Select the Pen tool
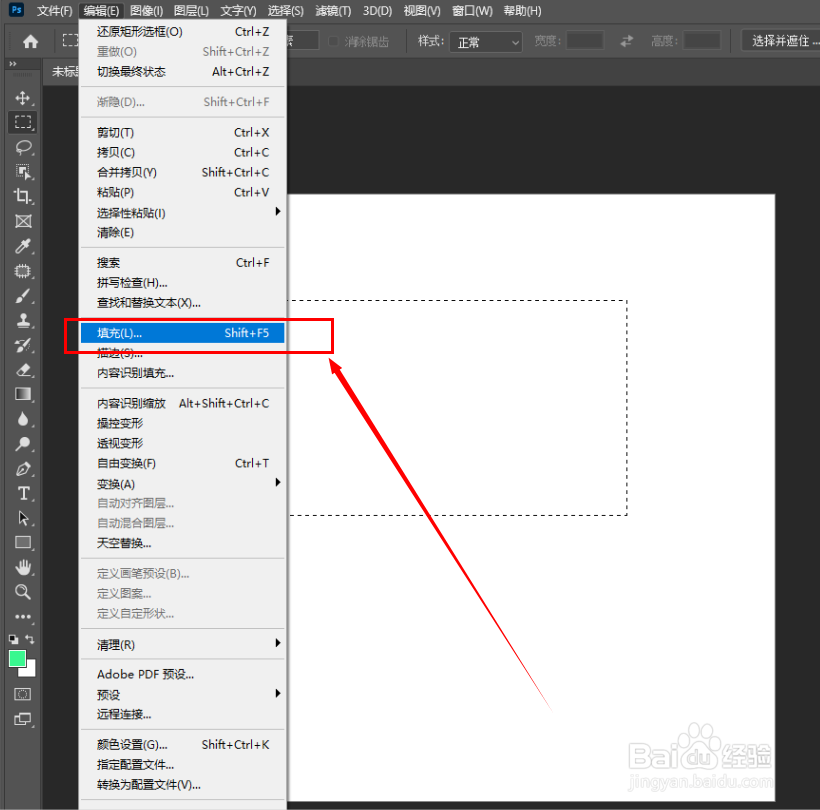The height and width of the screenshot is (810, 820). click(x=22, y=469)
